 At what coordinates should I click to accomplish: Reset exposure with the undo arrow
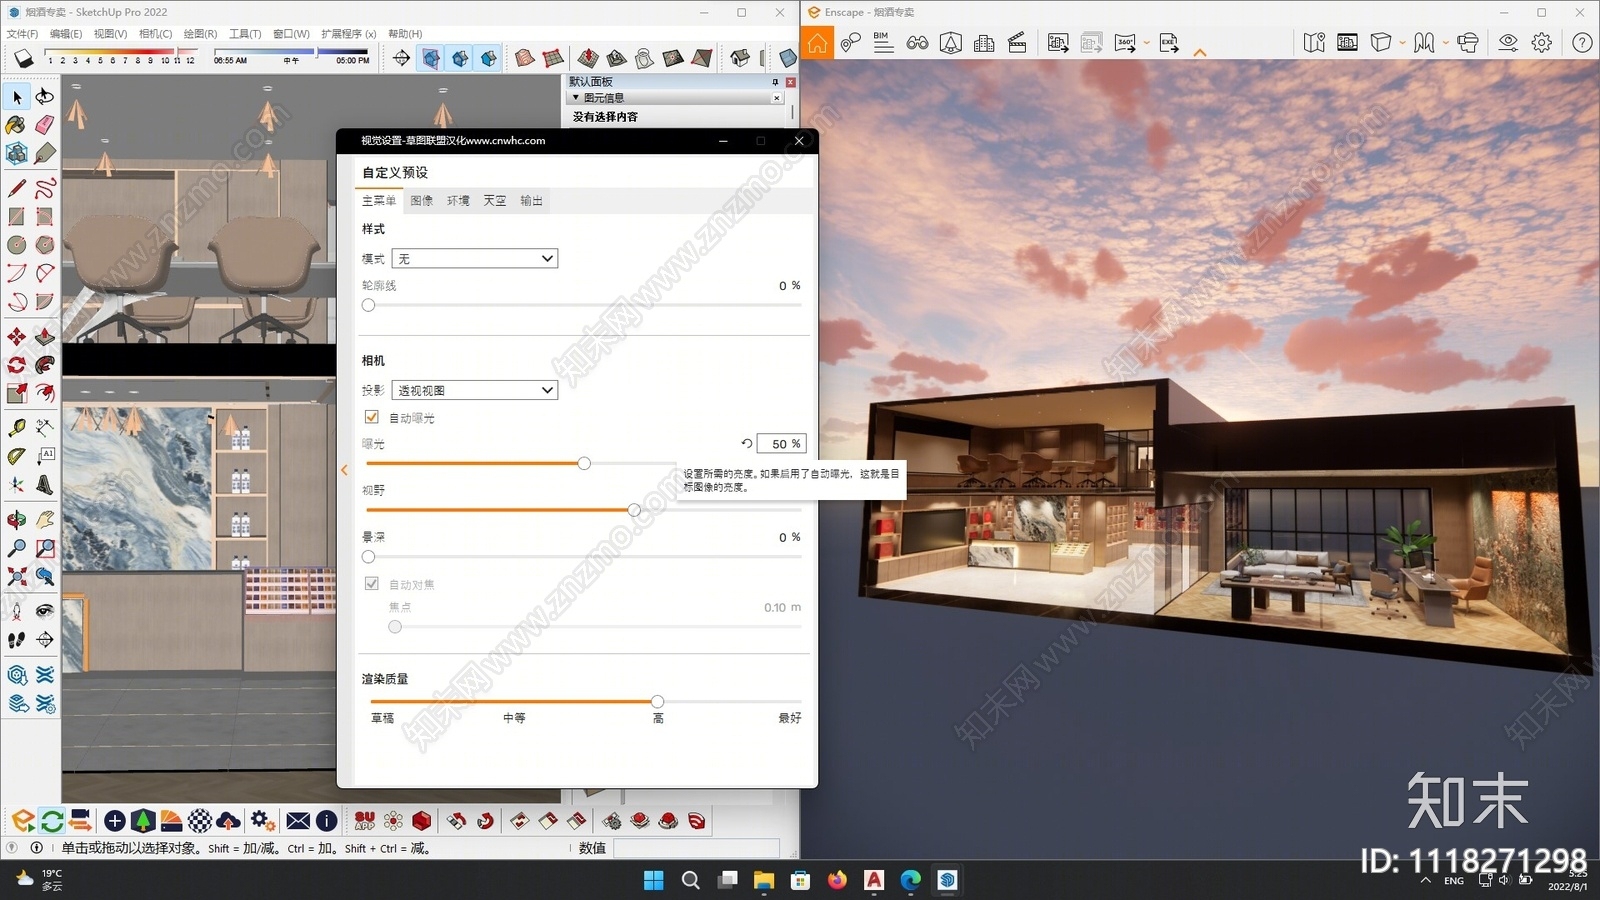(x=746, y=443)
